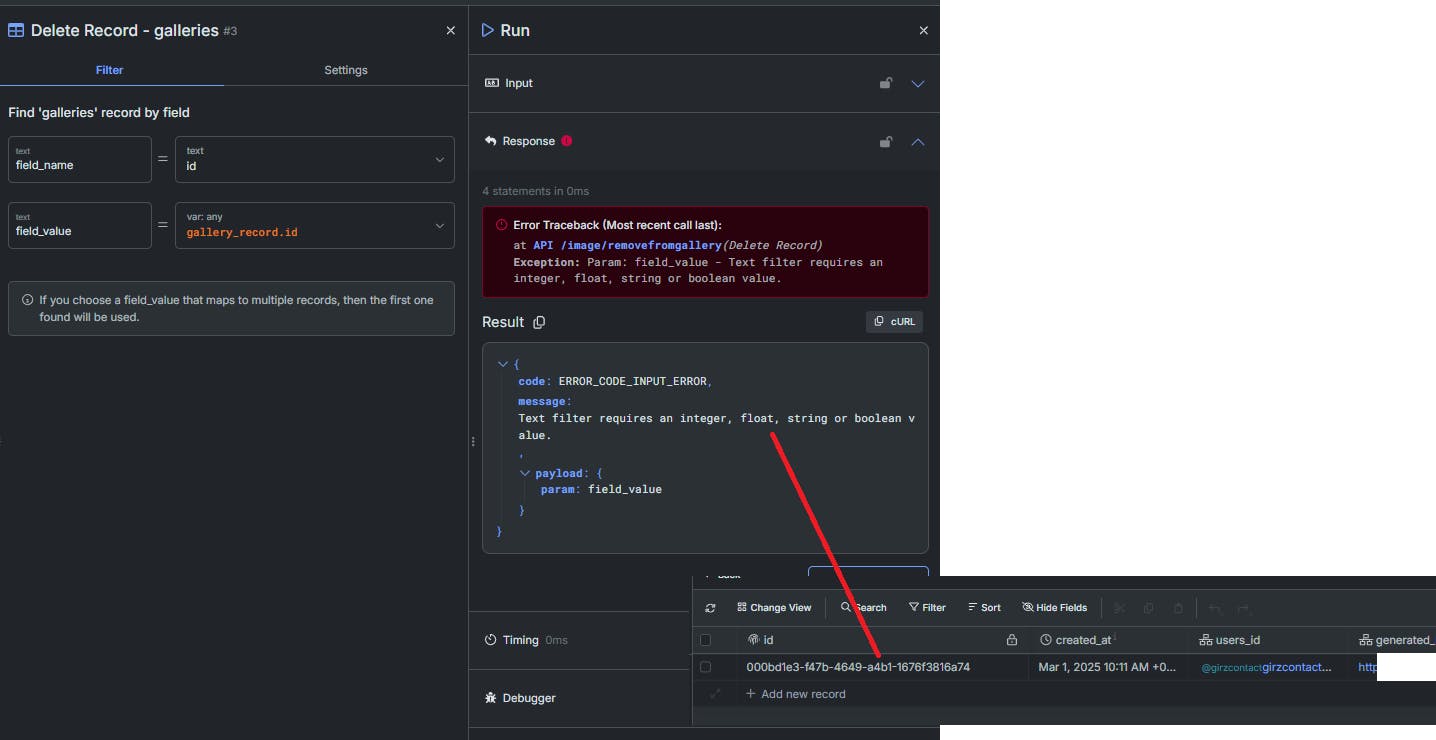The height and width of the screenshot is (740, 1436).
Task: Select the field_name text input
Action: 80,160
